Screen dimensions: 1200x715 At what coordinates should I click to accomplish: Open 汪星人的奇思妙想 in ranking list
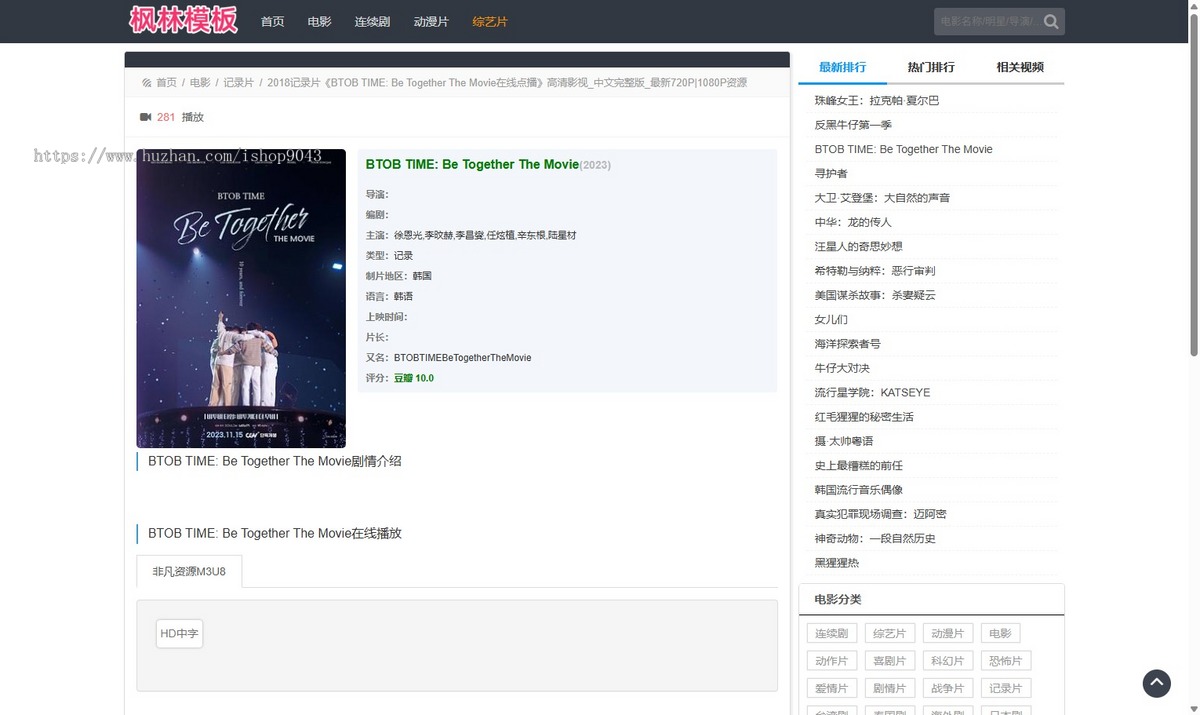[x=859, y=246]
